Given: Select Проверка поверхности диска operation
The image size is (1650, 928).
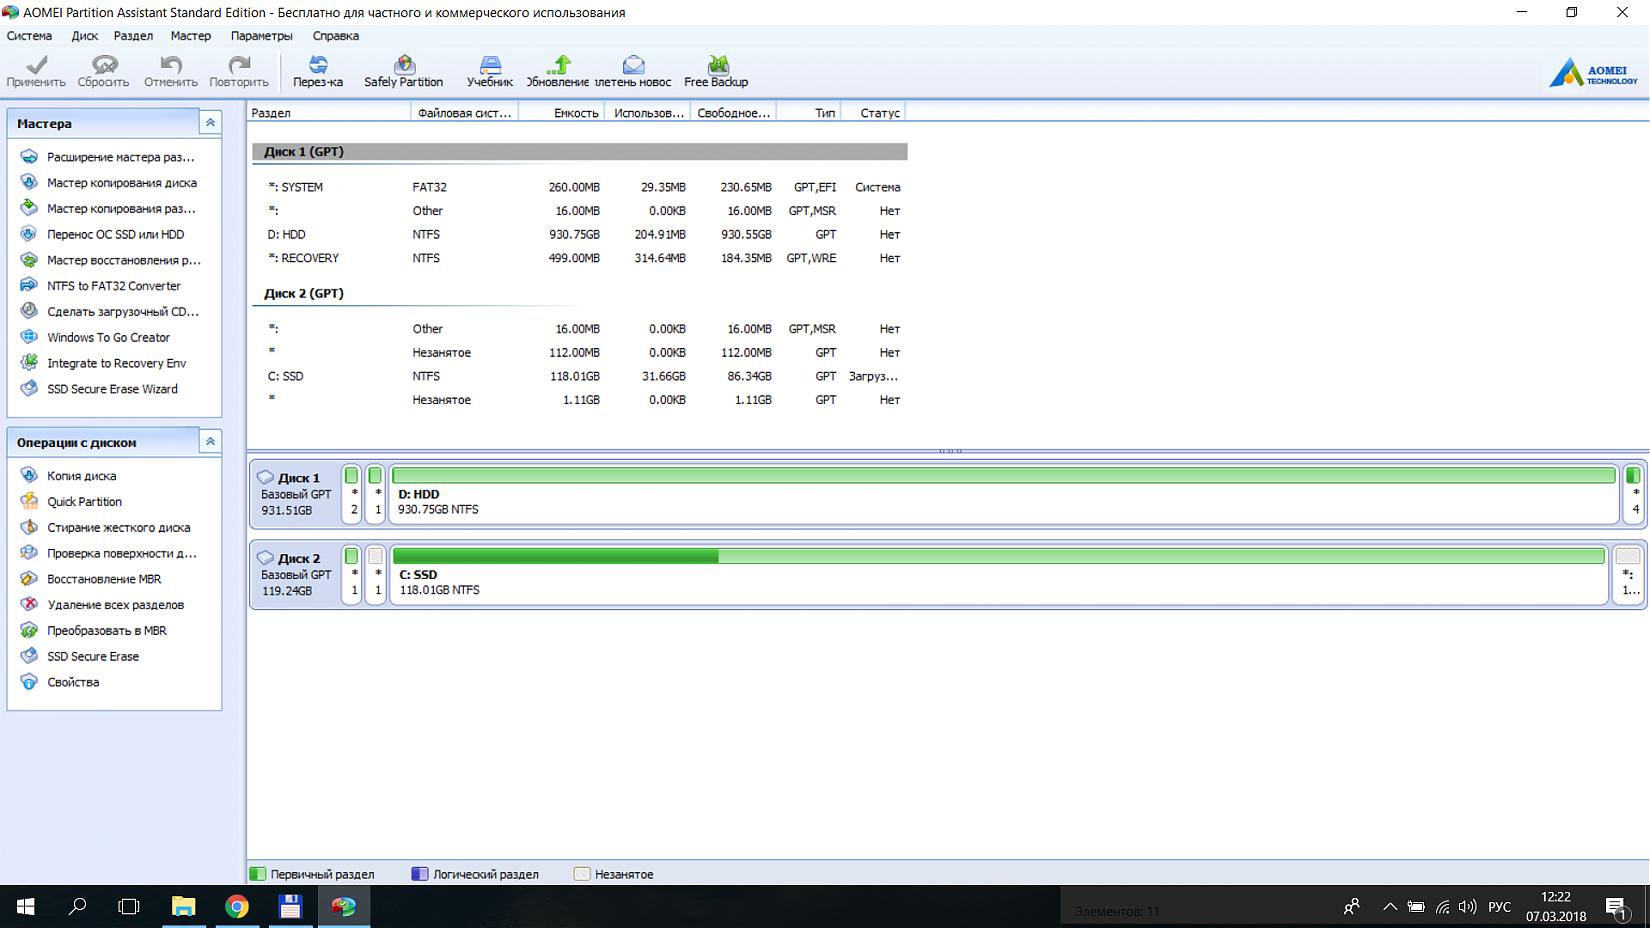Looking at the screenshot, I should pos(121,554).
